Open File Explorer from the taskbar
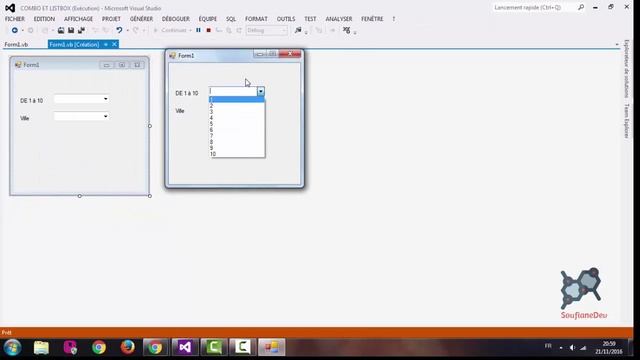Viewport: 640px width, 360px height. pos(41,348)
